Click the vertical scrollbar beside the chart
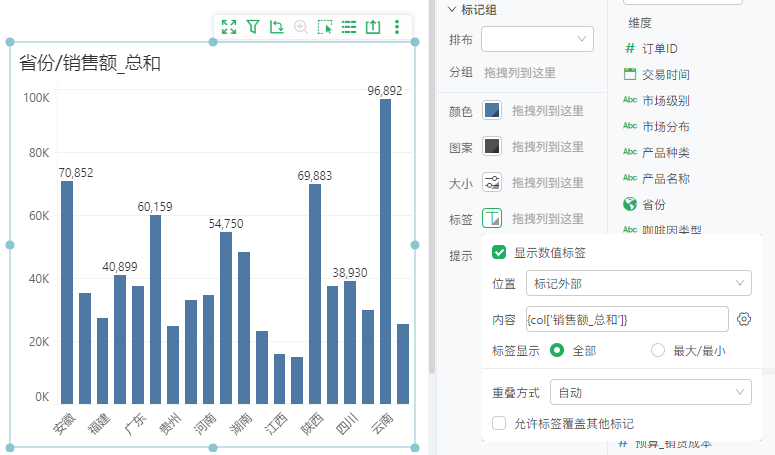Viewport: 775px width, 455px height. (x=431, y=185)
